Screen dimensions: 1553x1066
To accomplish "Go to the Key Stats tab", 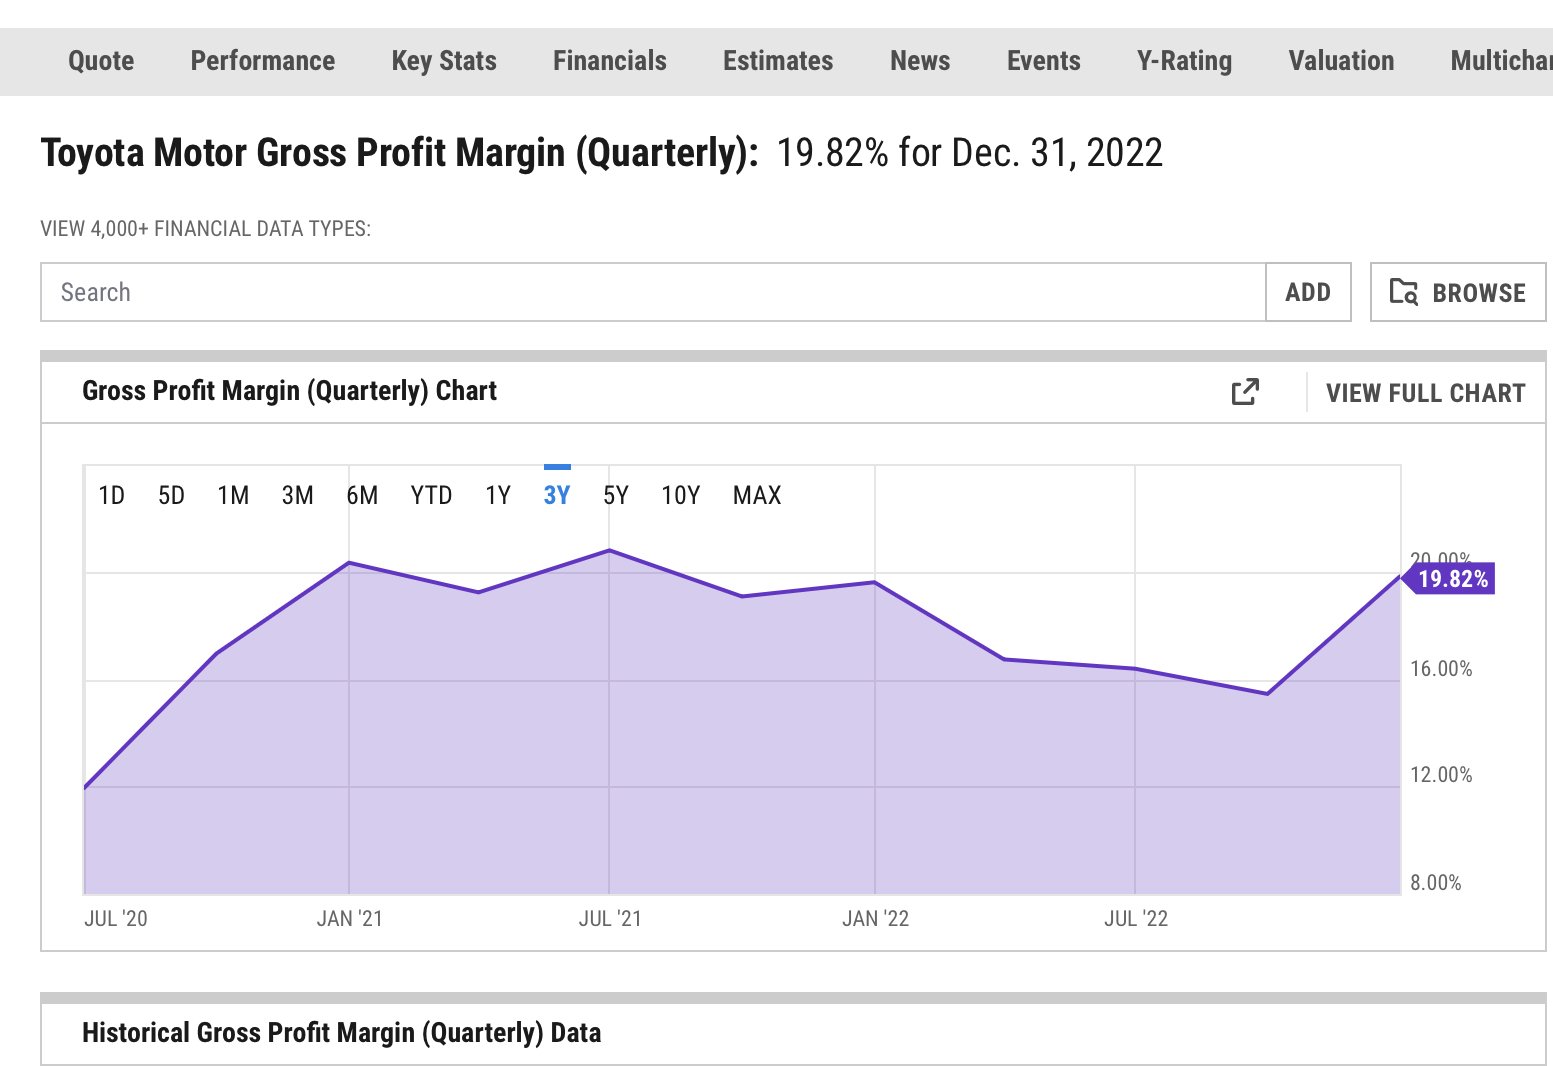I will tap(444, 61).
